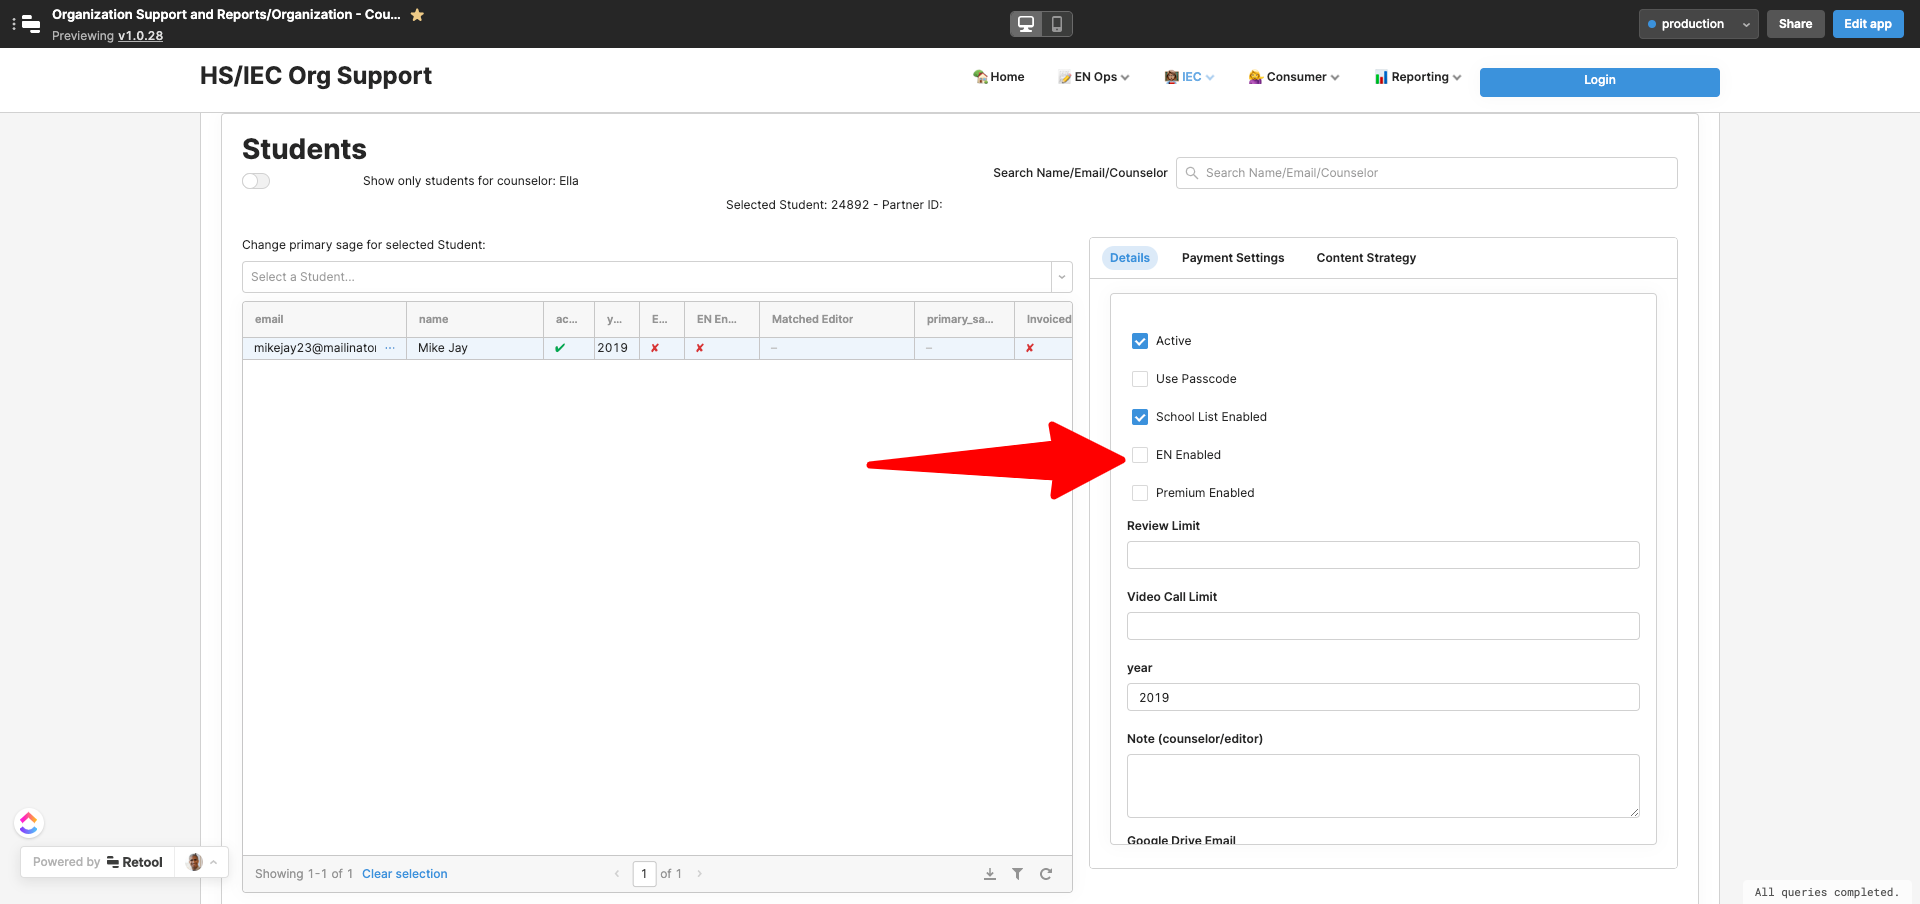This screenshot has height=904, width=1920.
Task: Expand the IEC navigation menu
Action: tap(1190, 77)
